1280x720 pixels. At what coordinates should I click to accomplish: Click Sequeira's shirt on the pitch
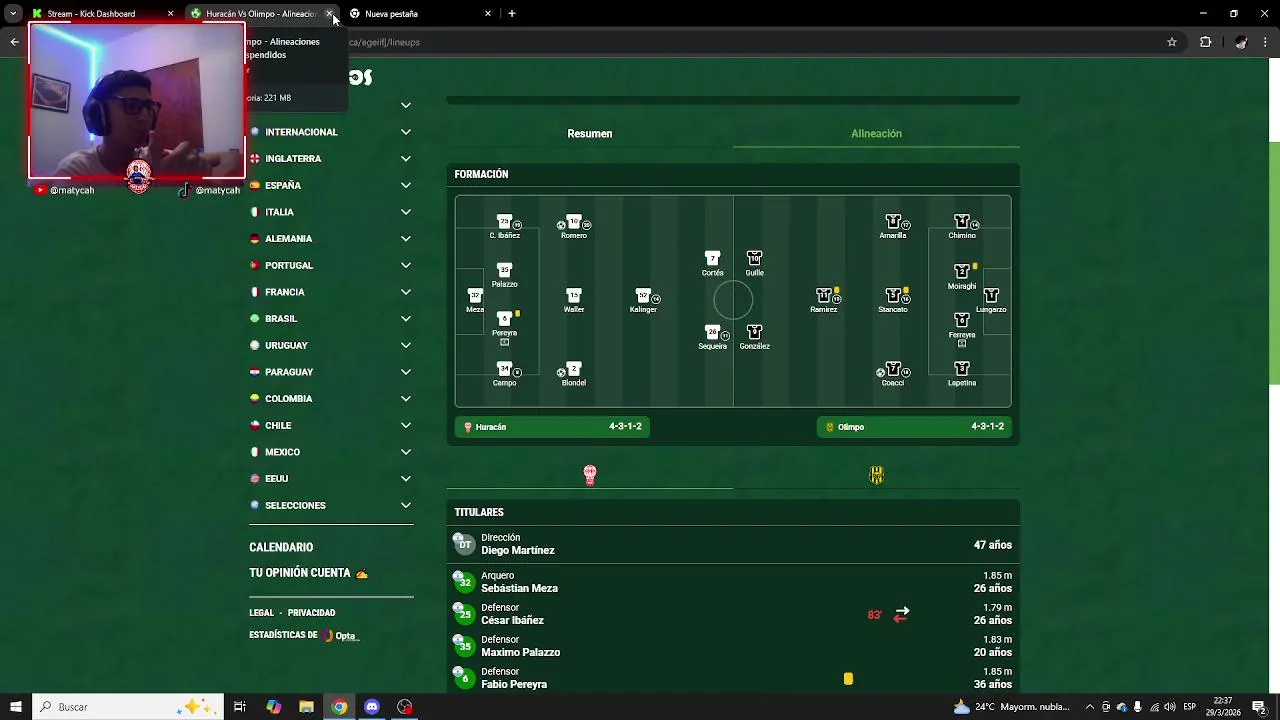(712, 332)
